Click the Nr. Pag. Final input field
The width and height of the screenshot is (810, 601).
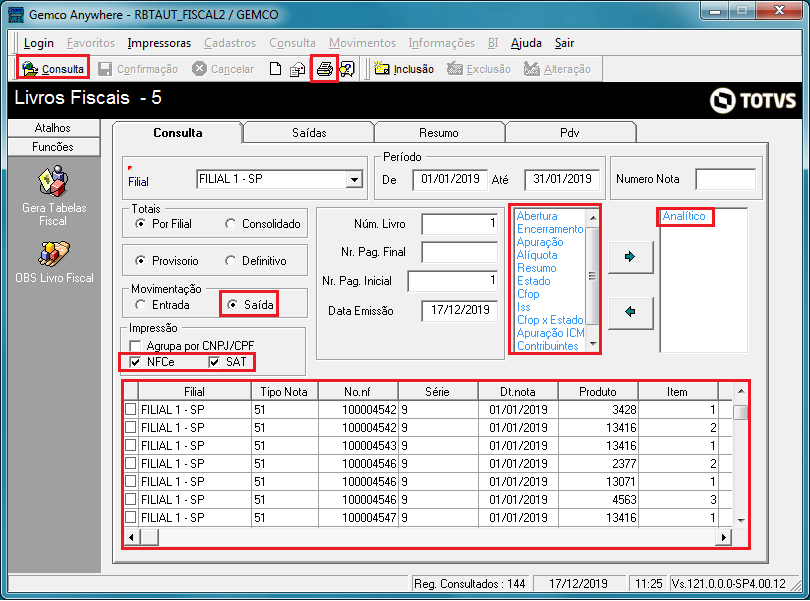(459, 252)
